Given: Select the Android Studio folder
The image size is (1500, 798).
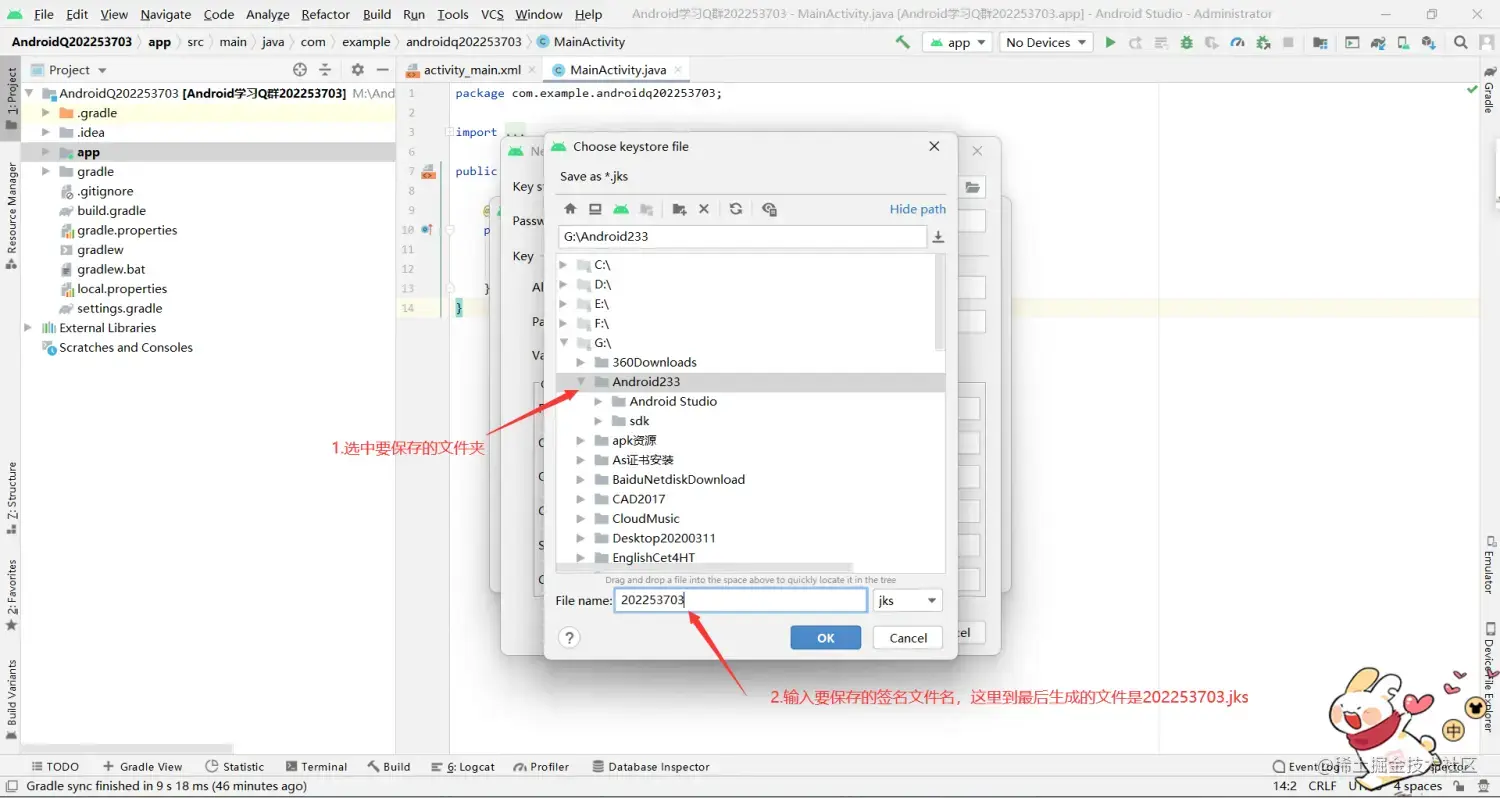Looking at the screenshot, I should [673, 401].
